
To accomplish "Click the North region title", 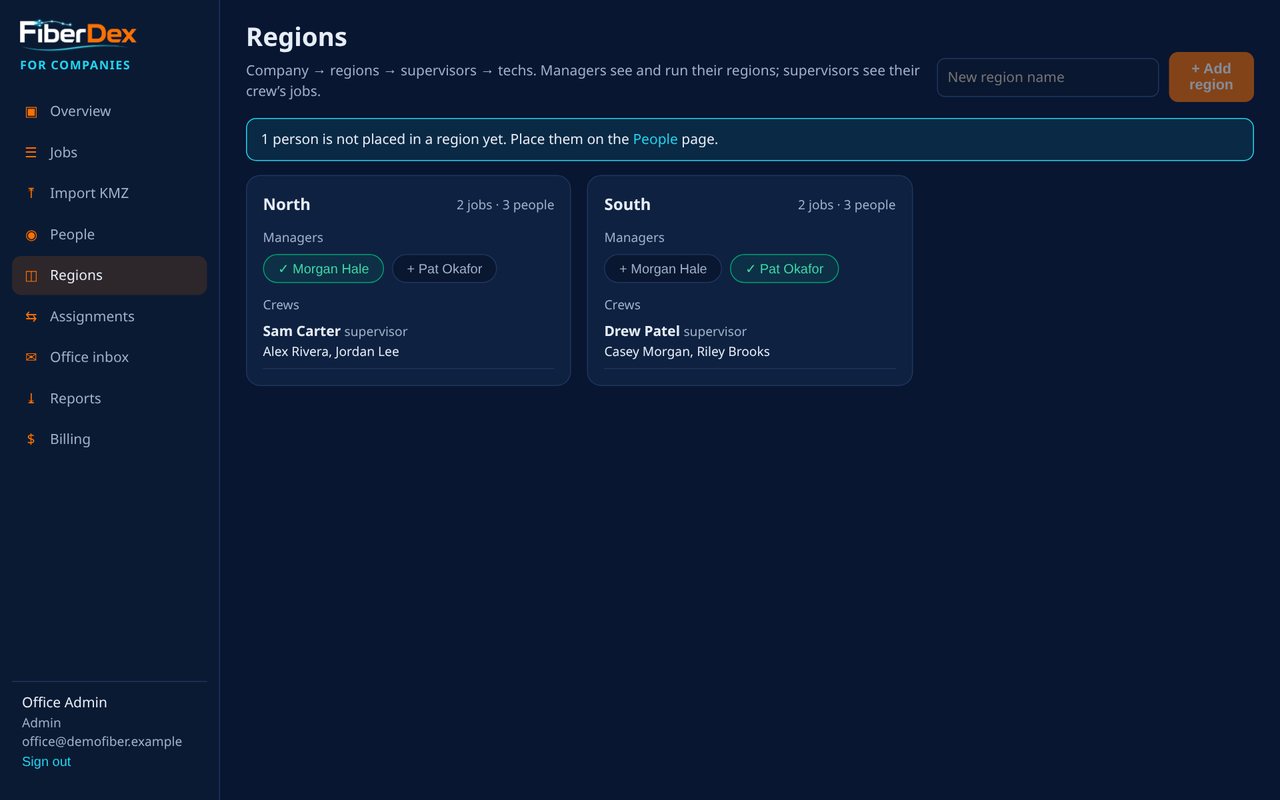I will tap(287, 204).
